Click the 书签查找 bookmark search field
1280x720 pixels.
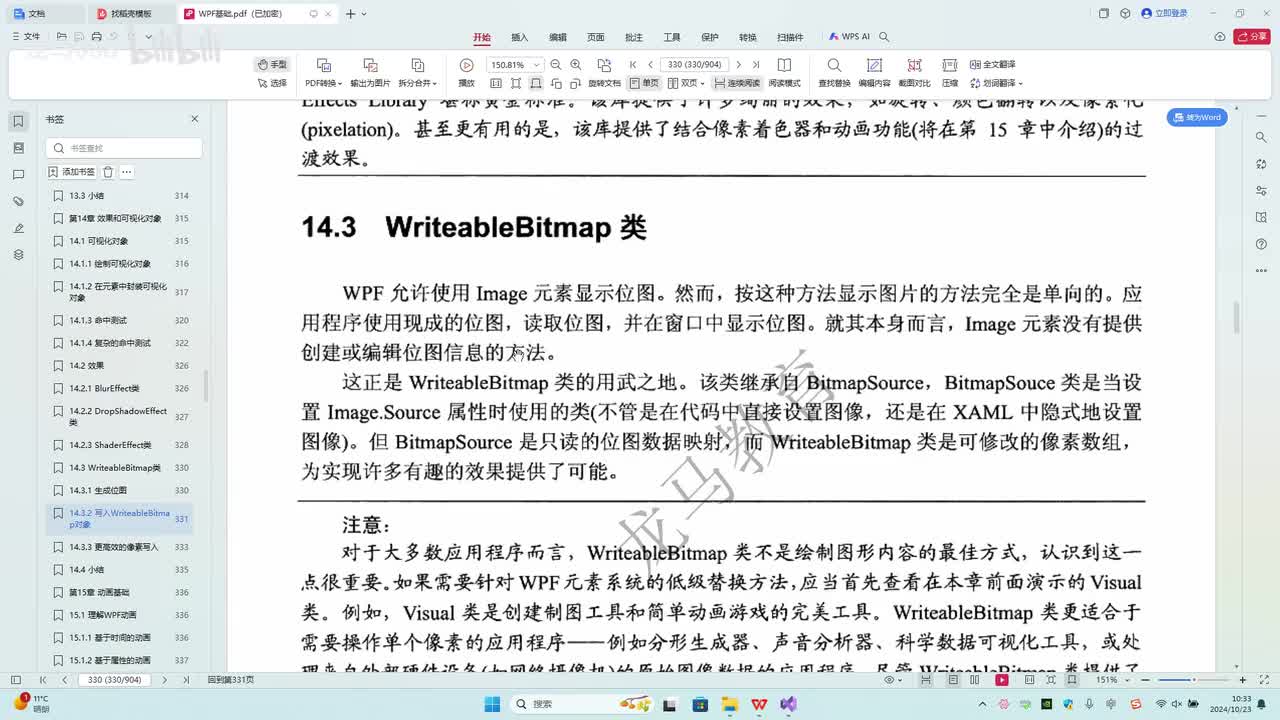point(124,148)
